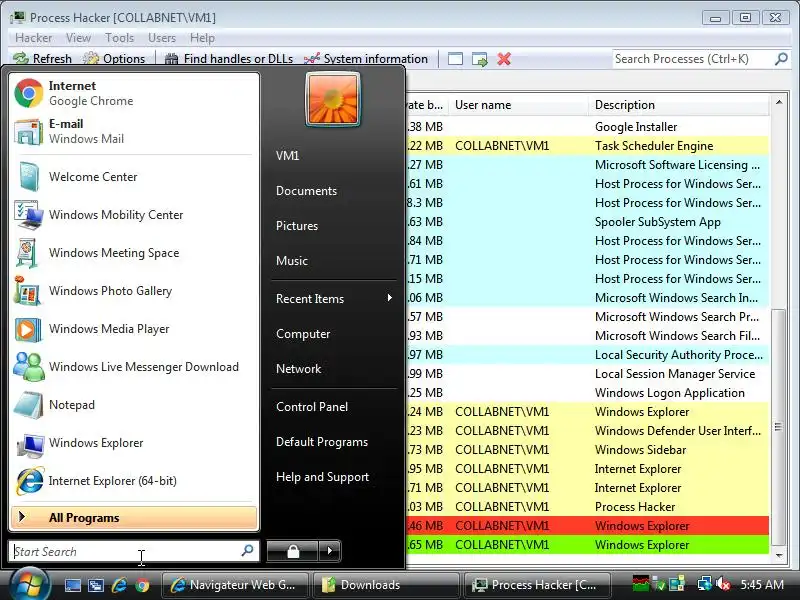Select the Windows Sidebar row
The height and width of the screenshot is (600, 800).
588,450
